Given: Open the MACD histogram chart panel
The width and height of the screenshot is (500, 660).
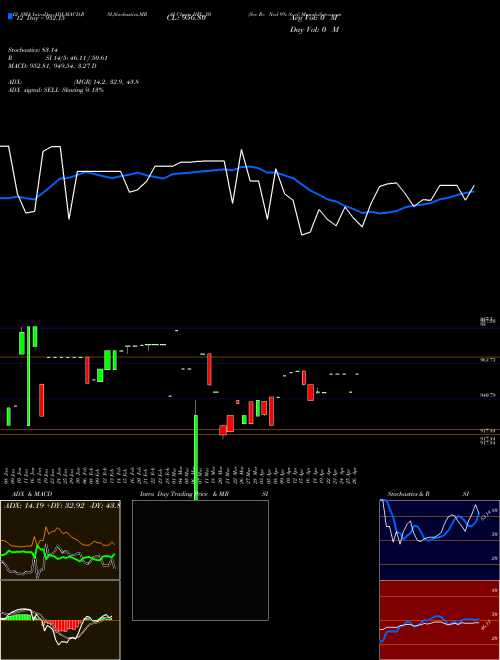Looking at the screenshot, I should (x=60, y=620).
